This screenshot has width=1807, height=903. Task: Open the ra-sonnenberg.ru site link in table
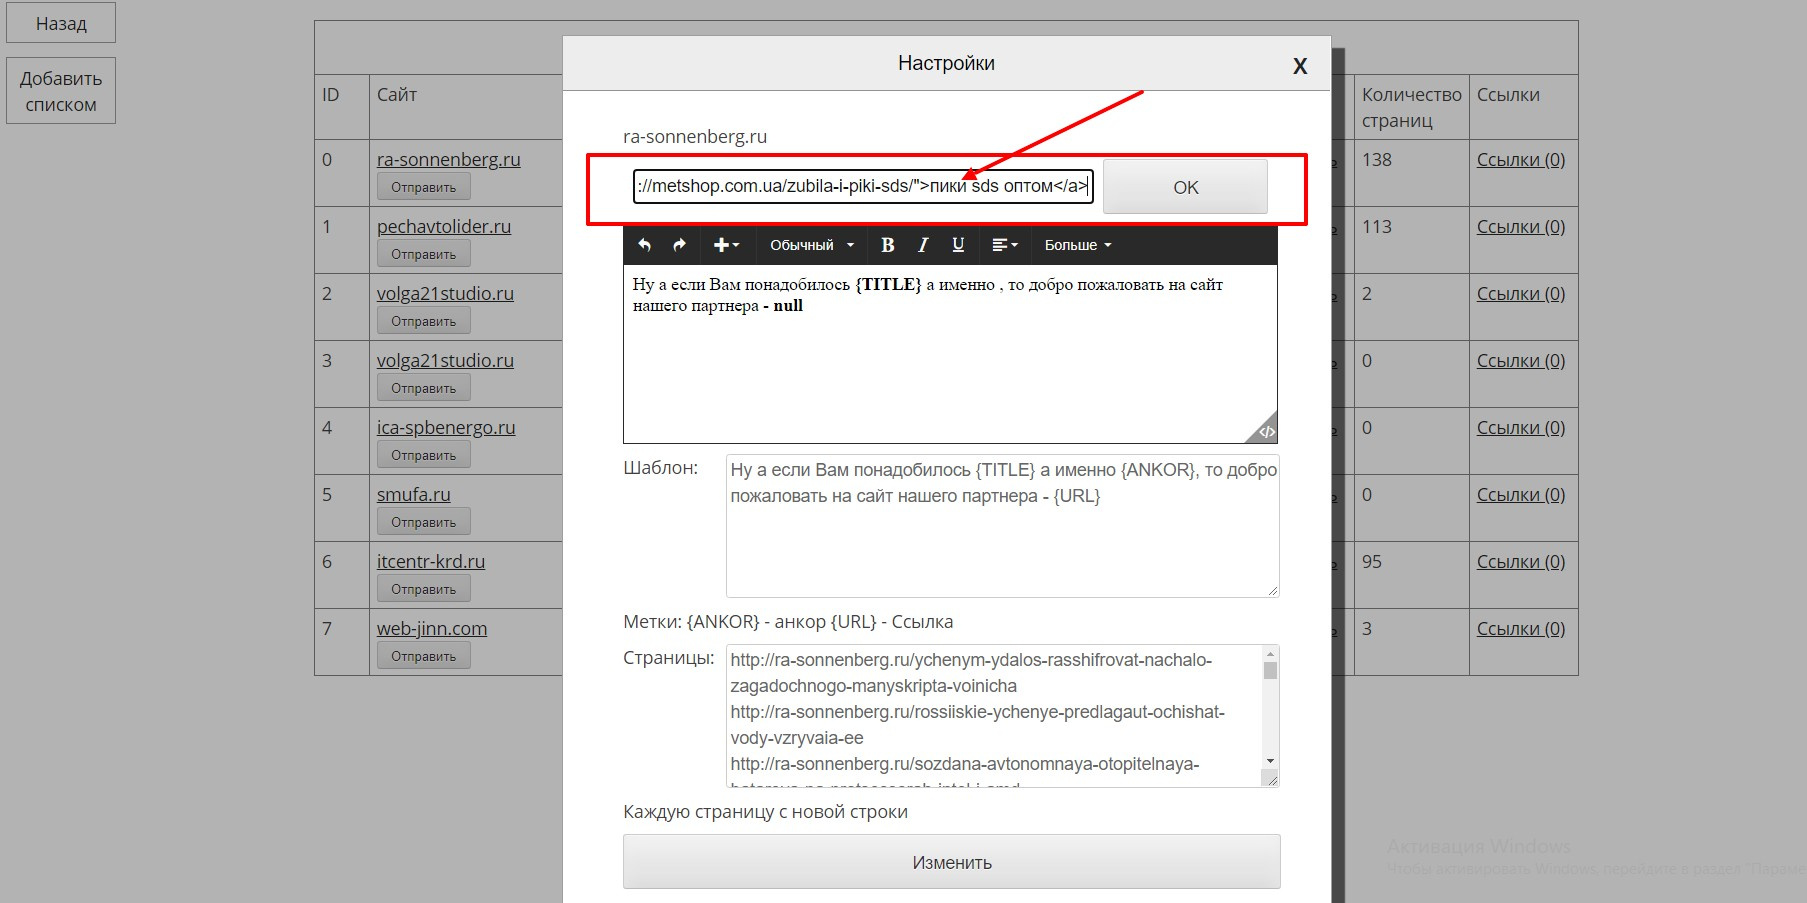point(448,159)
